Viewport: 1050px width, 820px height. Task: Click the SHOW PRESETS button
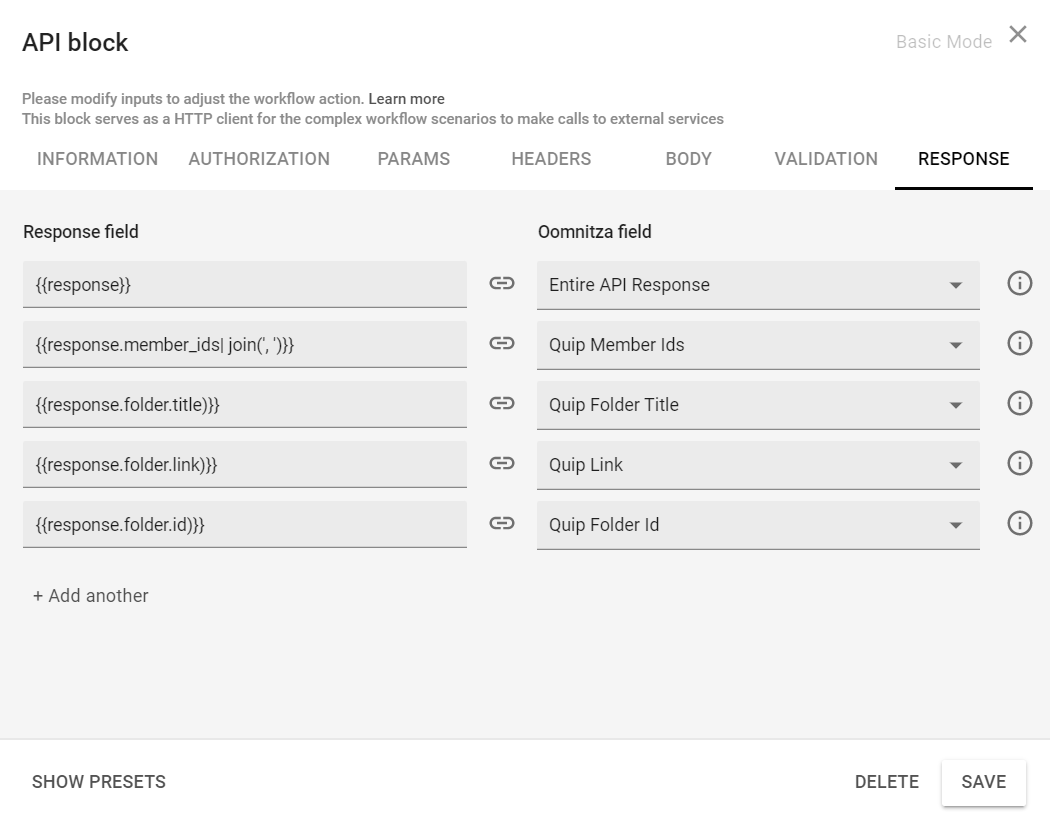[98, 782]
